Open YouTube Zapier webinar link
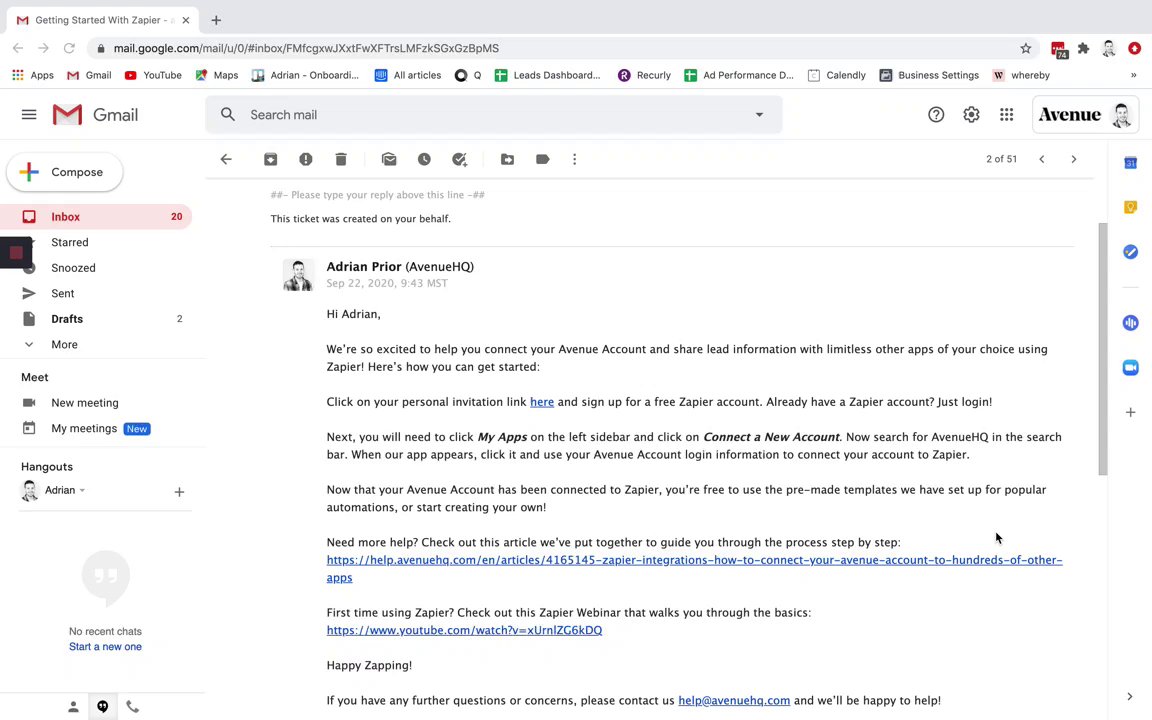The height and width of the screenshot is (720, 1152). click(x=464, y=630)
